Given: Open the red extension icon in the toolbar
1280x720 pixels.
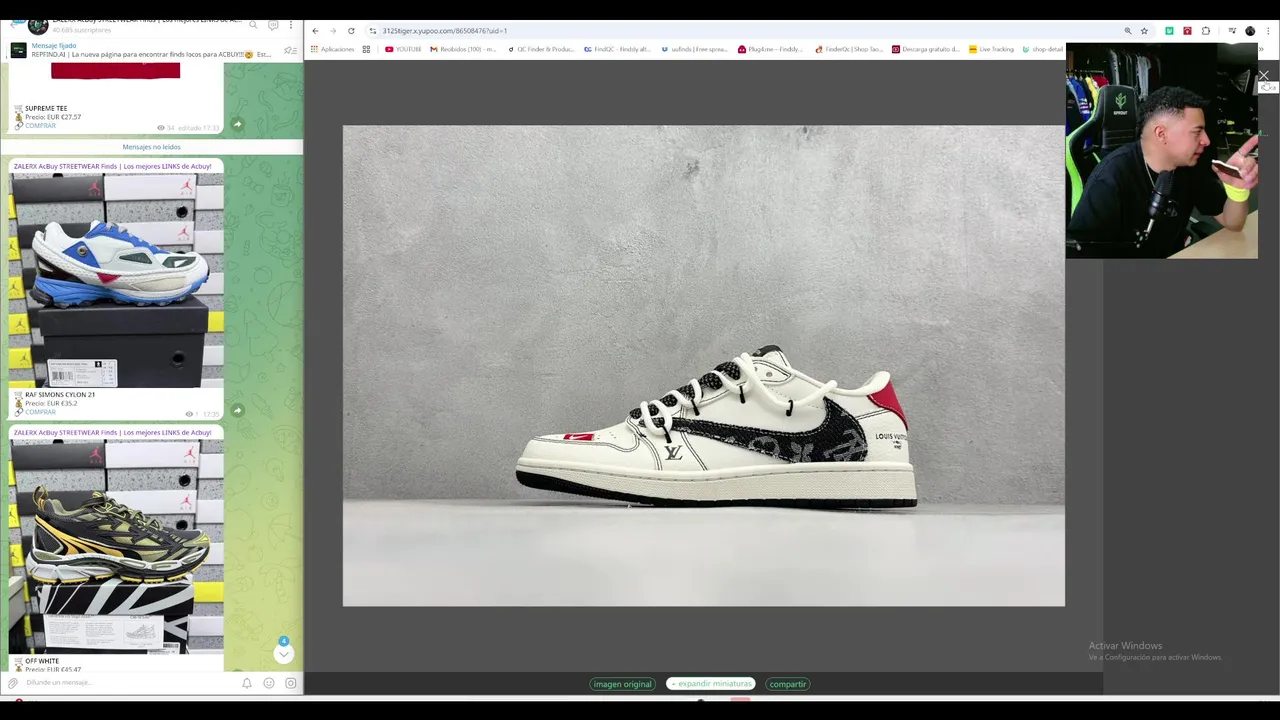Looking at the screenshot, I should pyautogui.click(x=1187, y=31).
